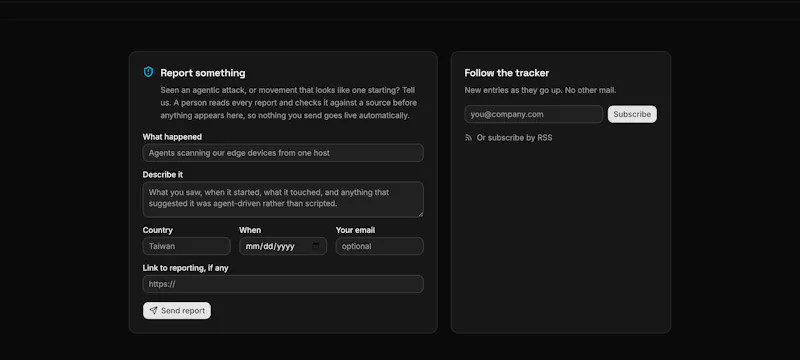This screenshot has height=360, width=800.
Task: Click the Link to reporting https:// field
Action: 283,284
